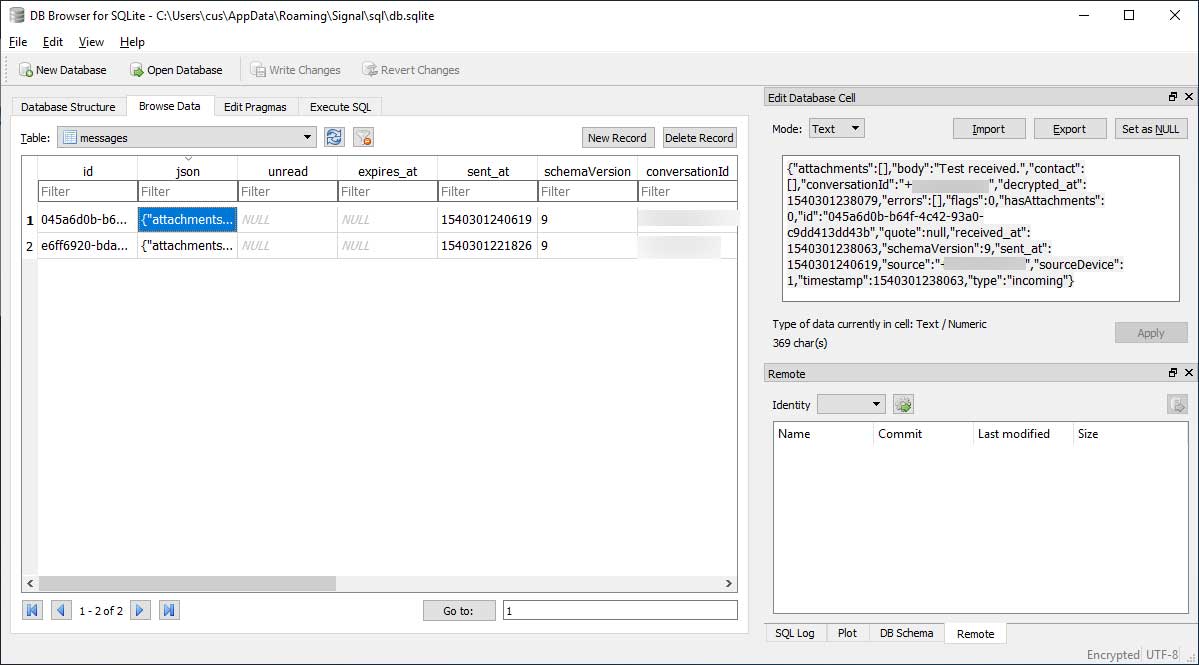Click the Set as NULL button

[1151, 128]
